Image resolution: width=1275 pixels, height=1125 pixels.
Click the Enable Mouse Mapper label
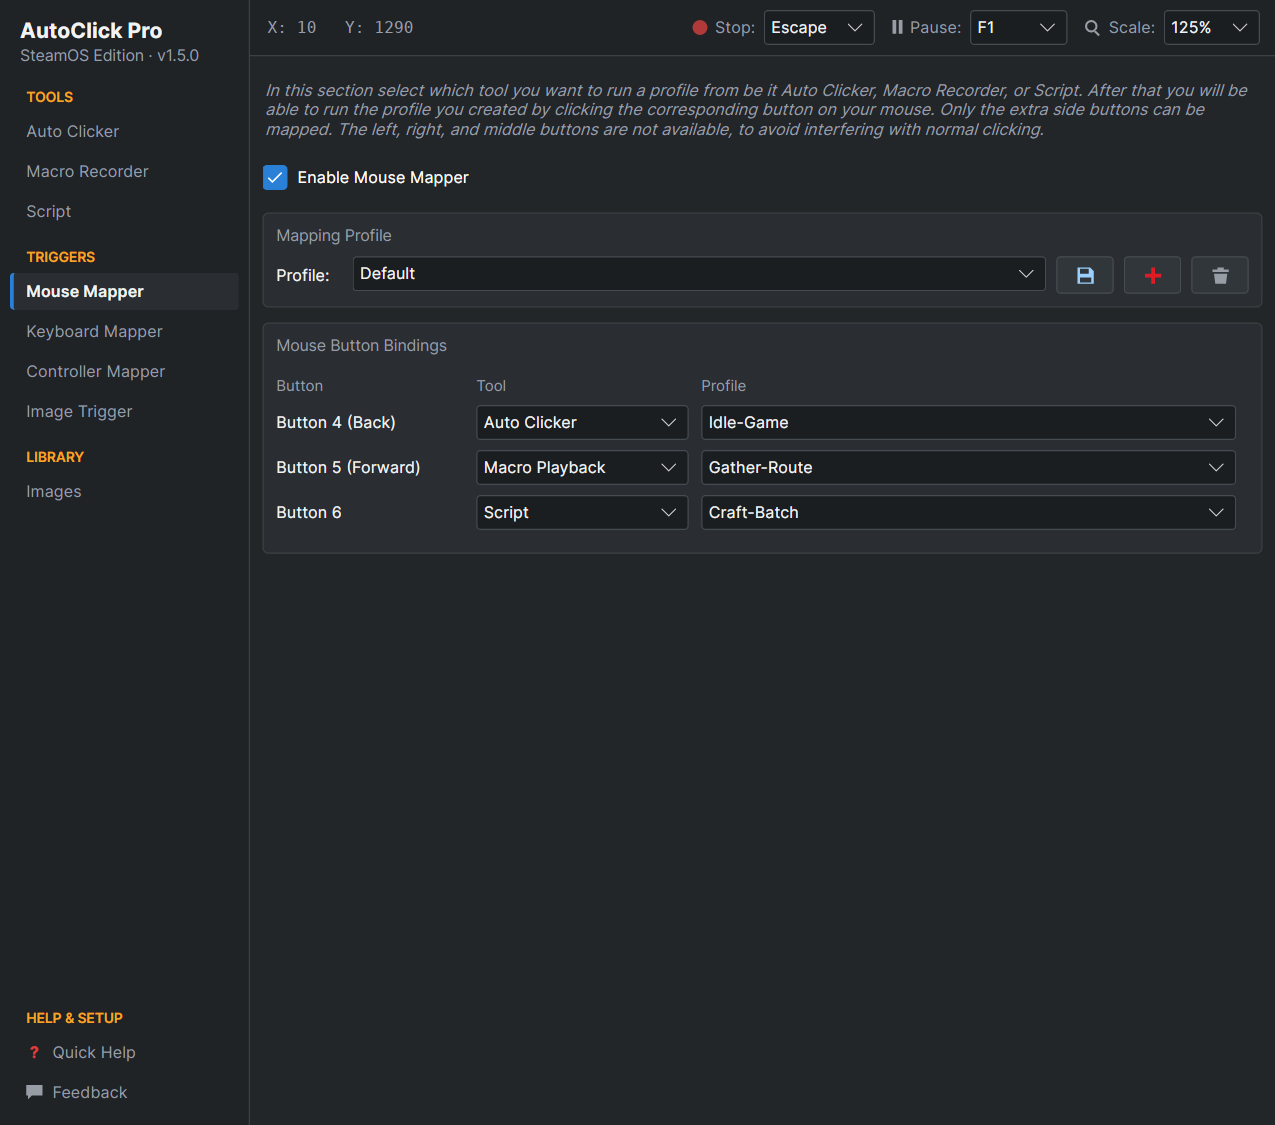[383, 177]
